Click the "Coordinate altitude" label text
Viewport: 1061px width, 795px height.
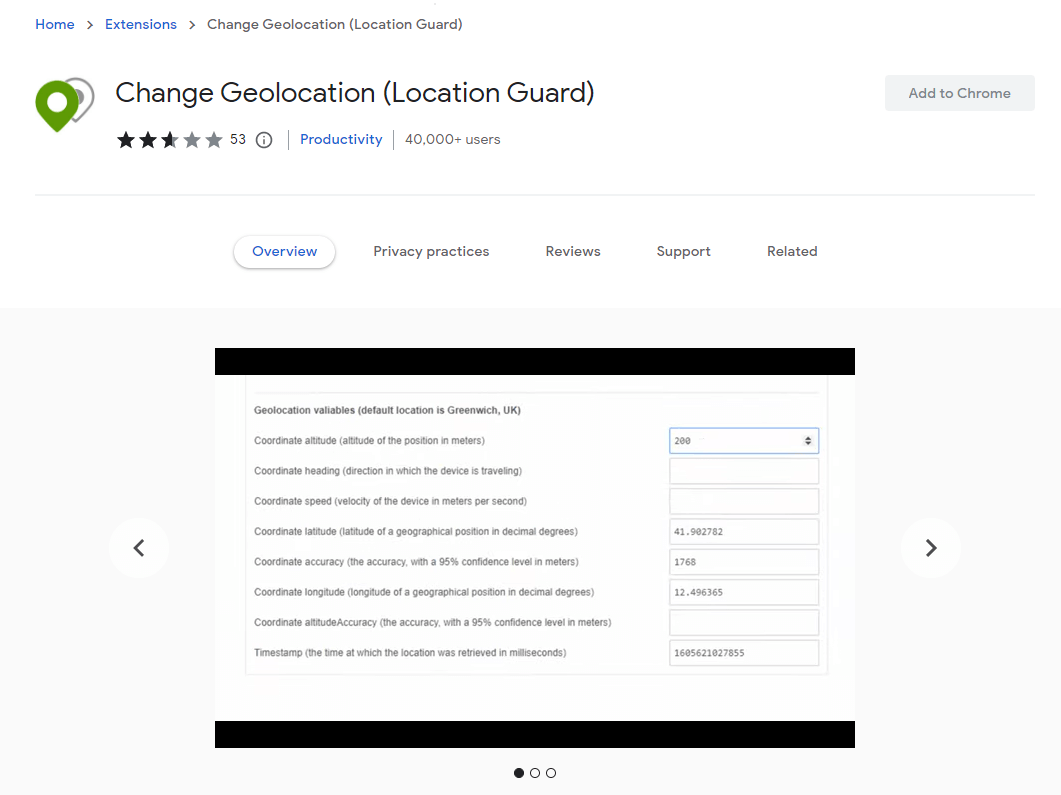(369, 441)
